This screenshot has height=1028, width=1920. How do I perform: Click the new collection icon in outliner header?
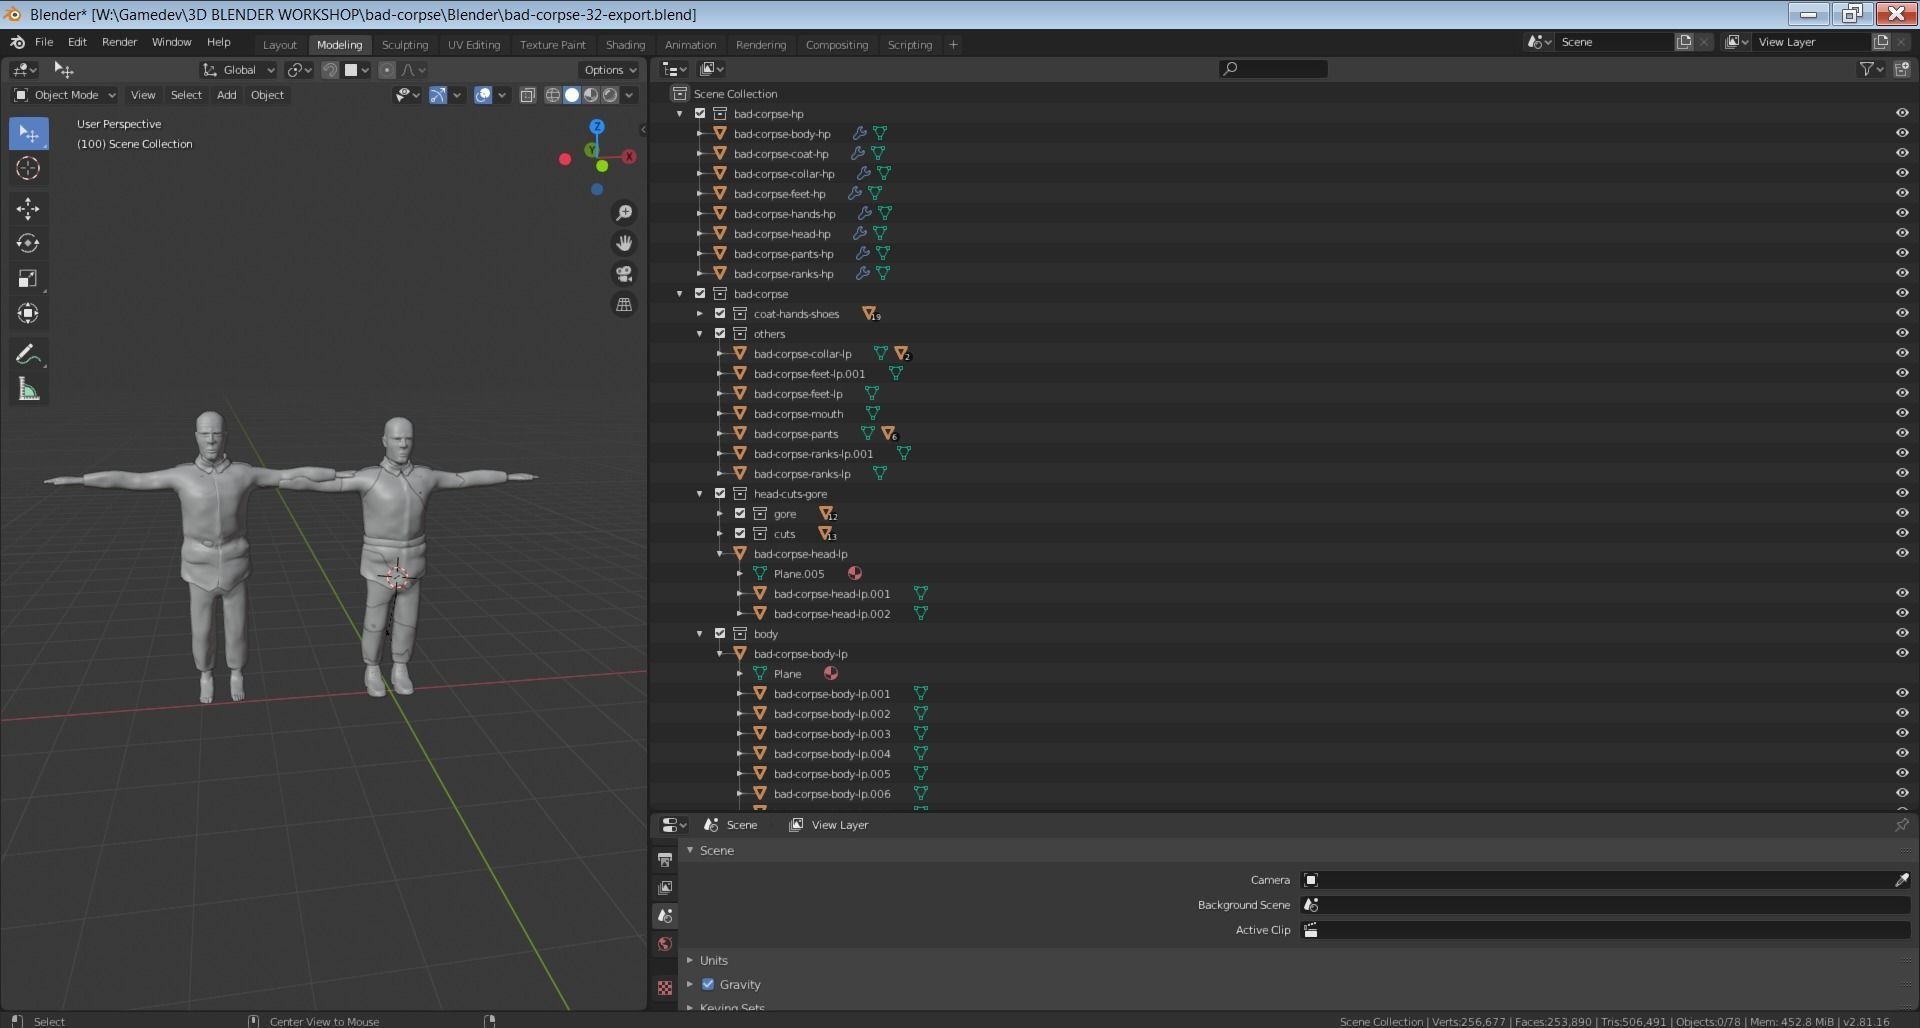pyautogui.click(x=1901, y=69)
